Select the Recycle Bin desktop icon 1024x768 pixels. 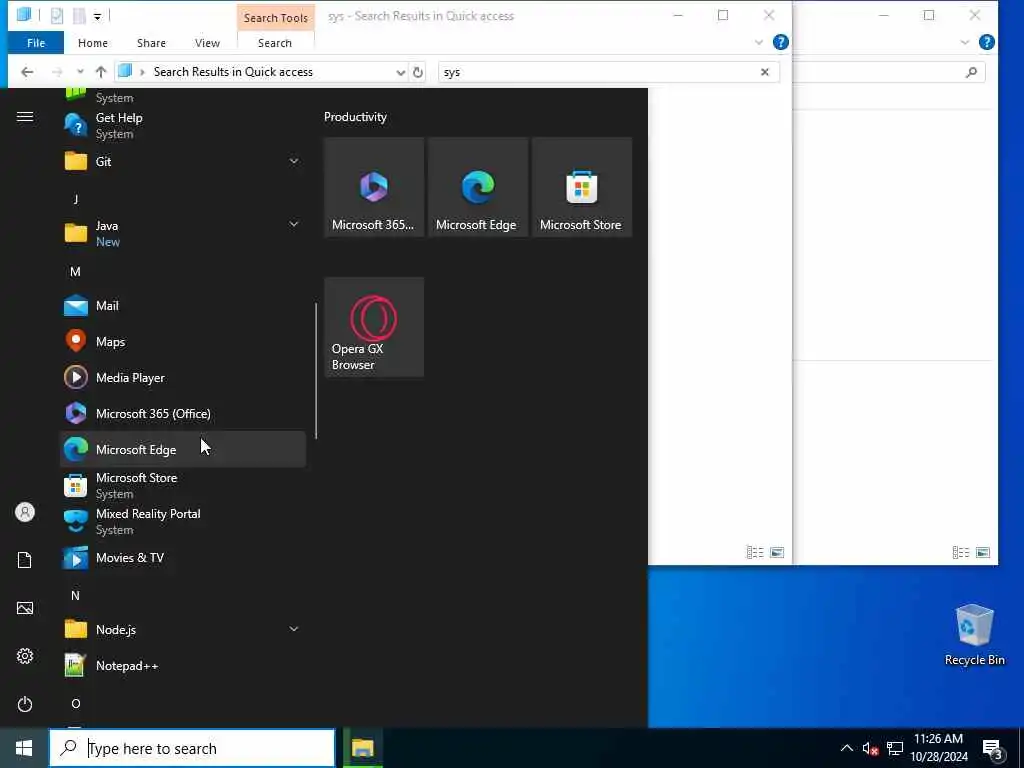point(974,635)
